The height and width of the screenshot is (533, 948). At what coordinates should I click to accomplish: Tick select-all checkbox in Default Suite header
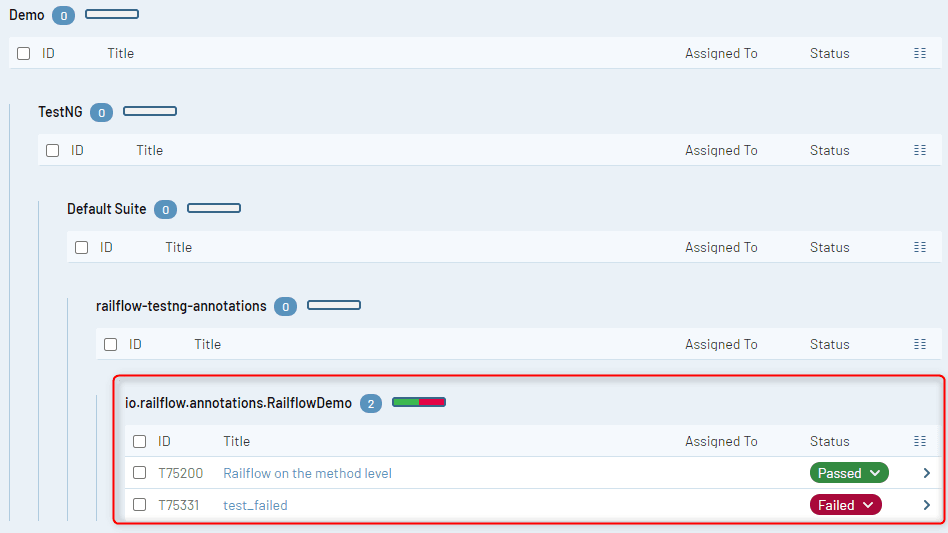(82, 247)
